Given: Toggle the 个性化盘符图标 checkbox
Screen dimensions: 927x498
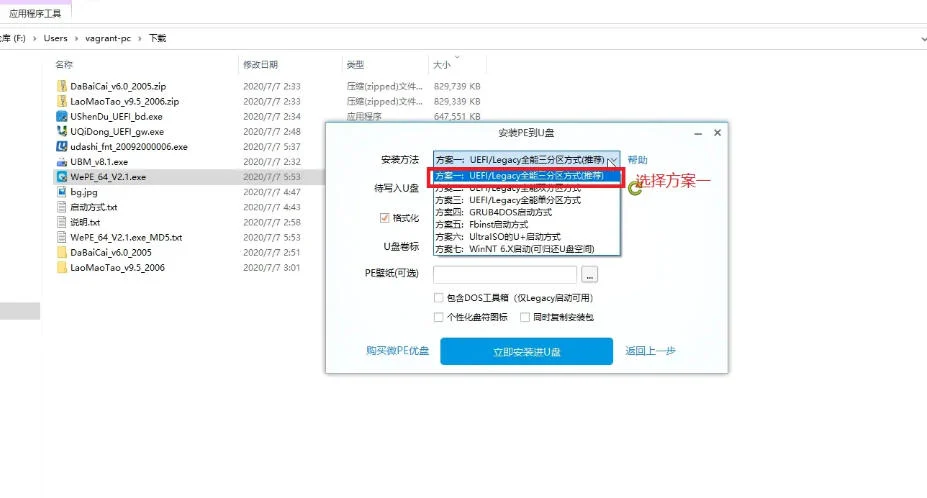Looking at the screenshot, I should [x=439, y=317].
